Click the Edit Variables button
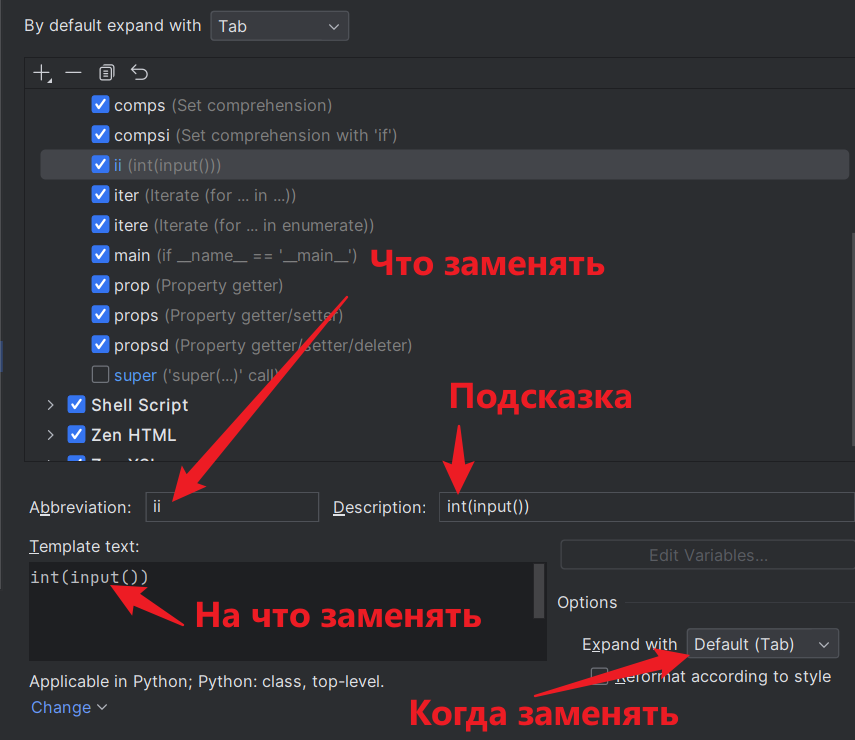The height and width of the screenshot is (740, 855). [707, 556]
